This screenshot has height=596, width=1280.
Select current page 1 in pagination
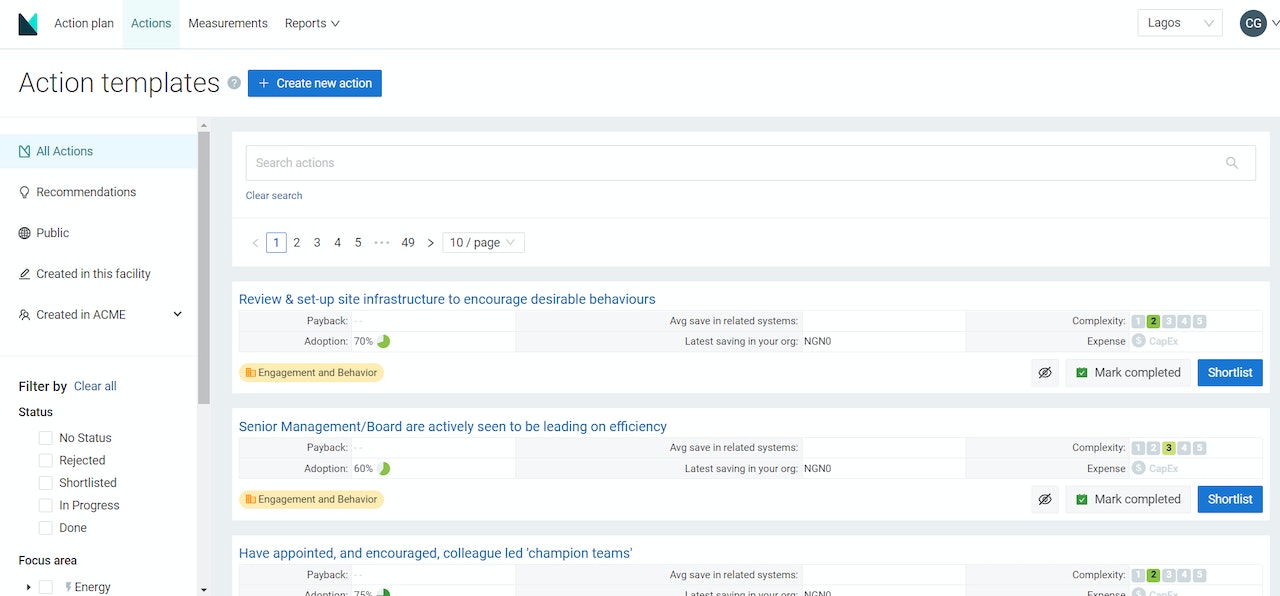pos(276,243)
